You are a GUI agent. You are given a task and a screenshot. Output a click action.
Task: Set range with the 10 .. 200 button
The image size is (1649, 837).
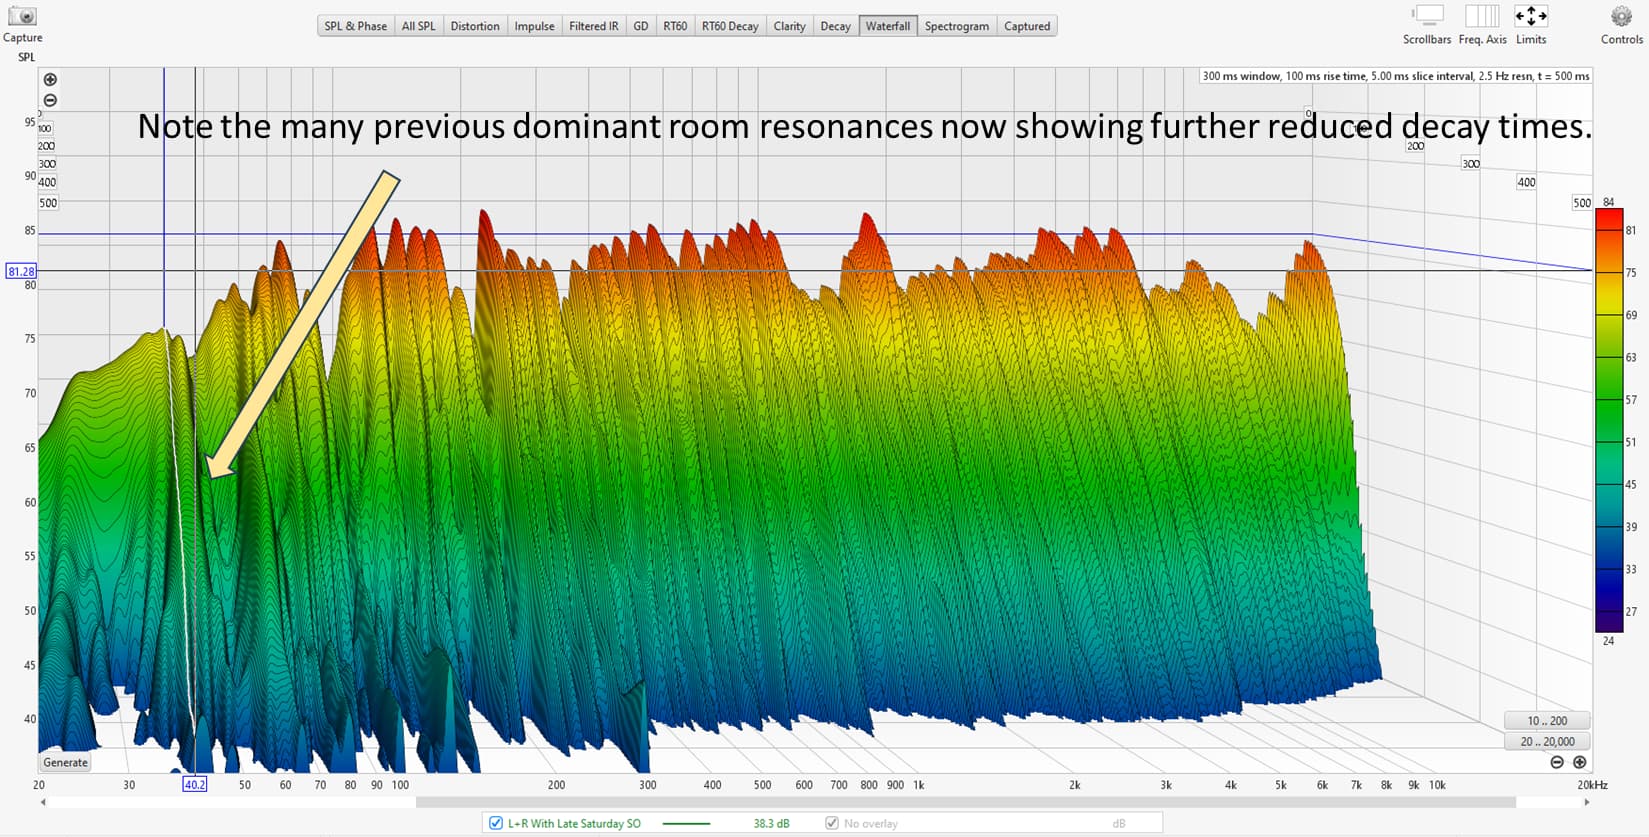click(1546, 721)
